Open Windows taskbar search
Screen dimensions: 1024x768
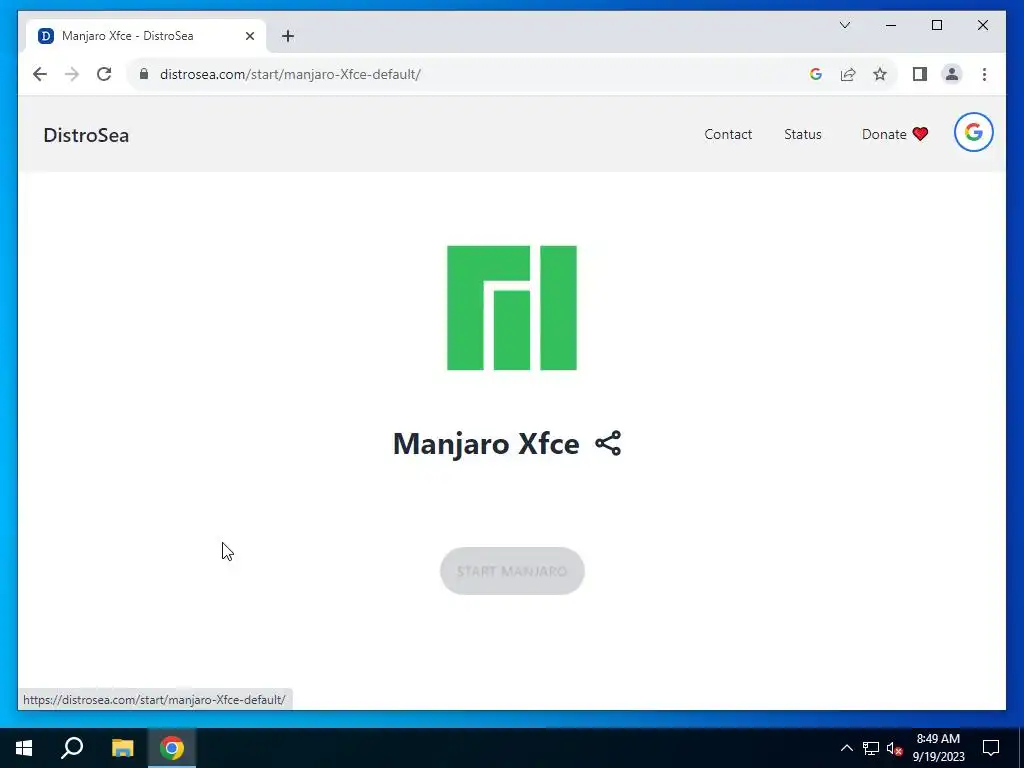click(x=72, y=748)
